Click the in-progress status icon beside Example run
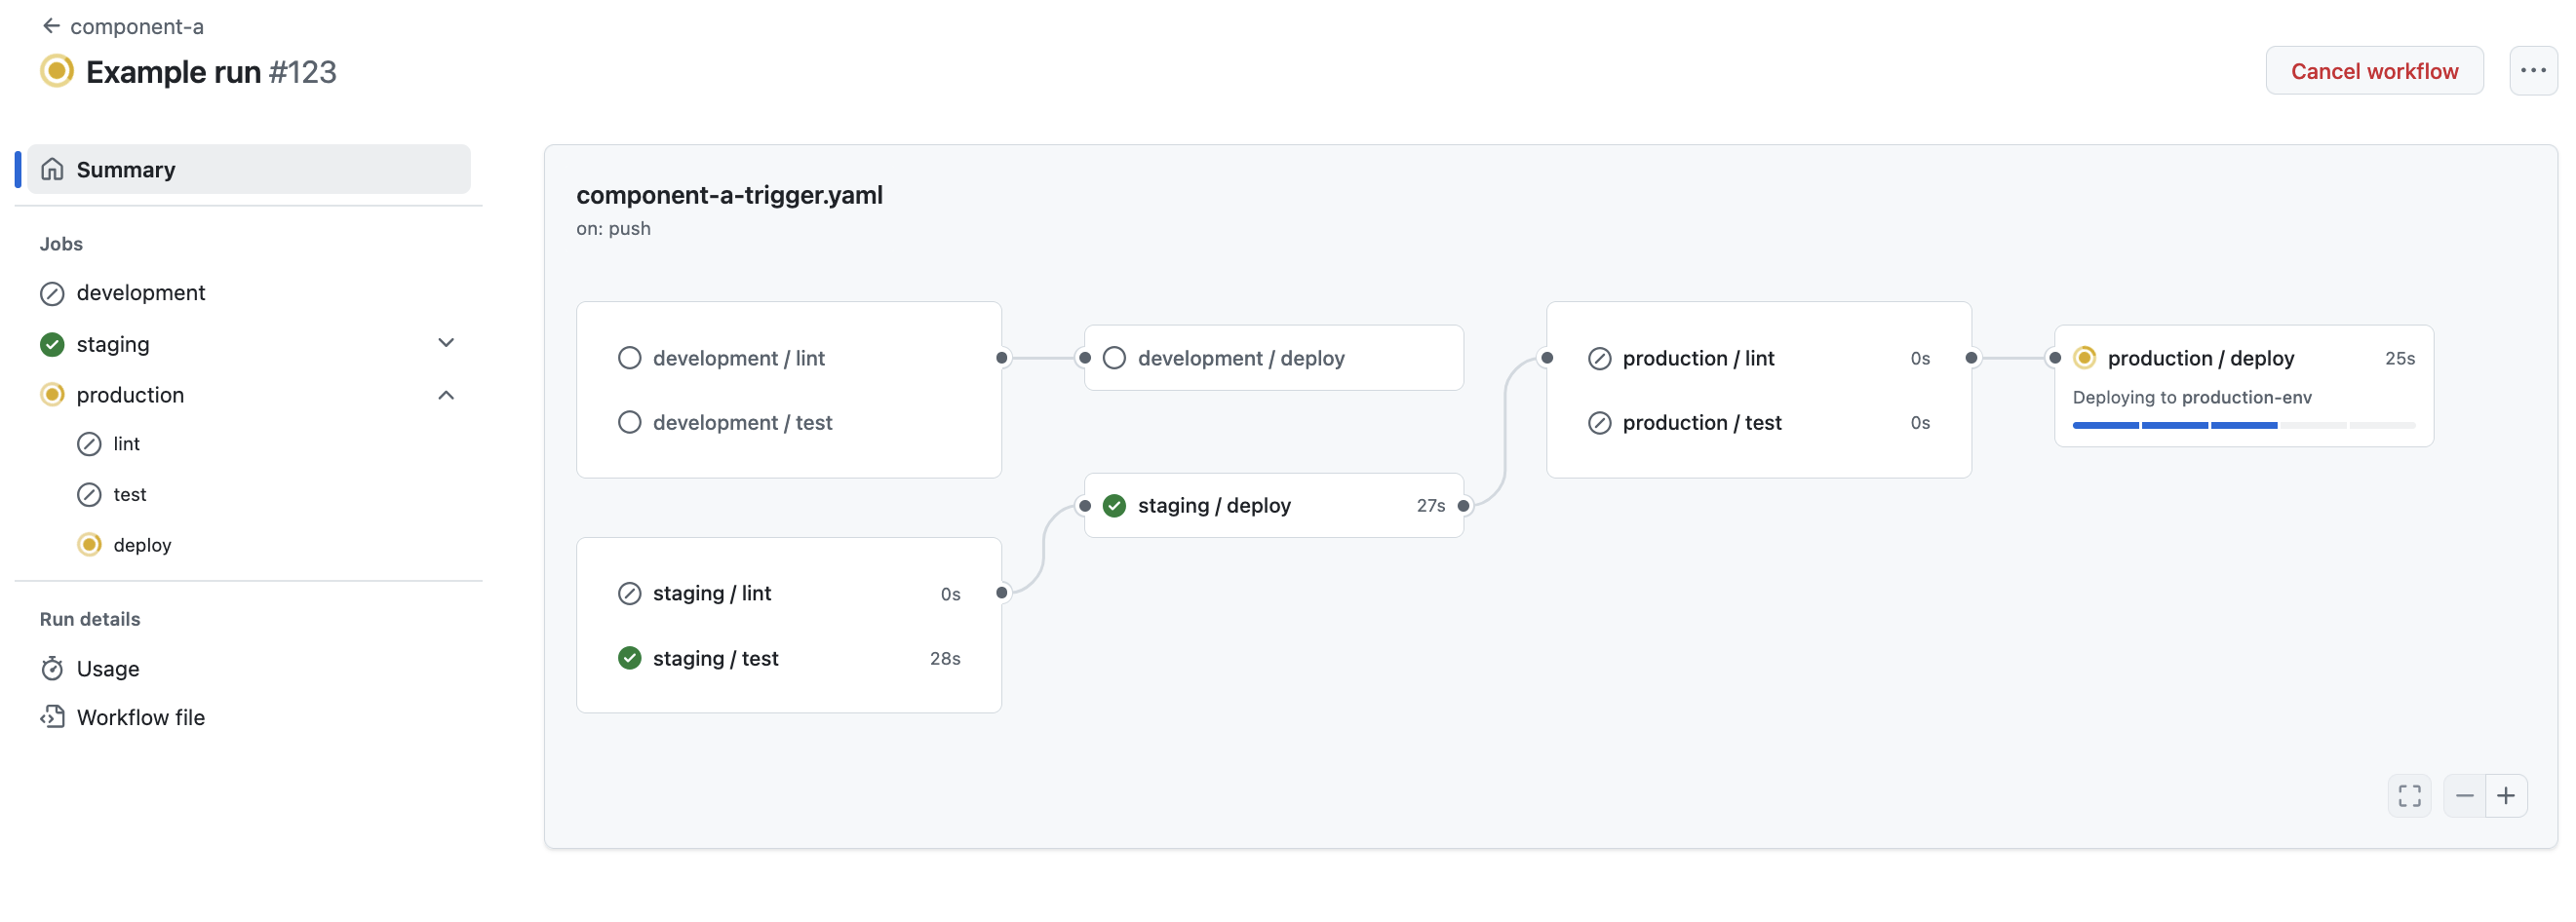This screenshot has height=922, width=2576. pos(57,71)
